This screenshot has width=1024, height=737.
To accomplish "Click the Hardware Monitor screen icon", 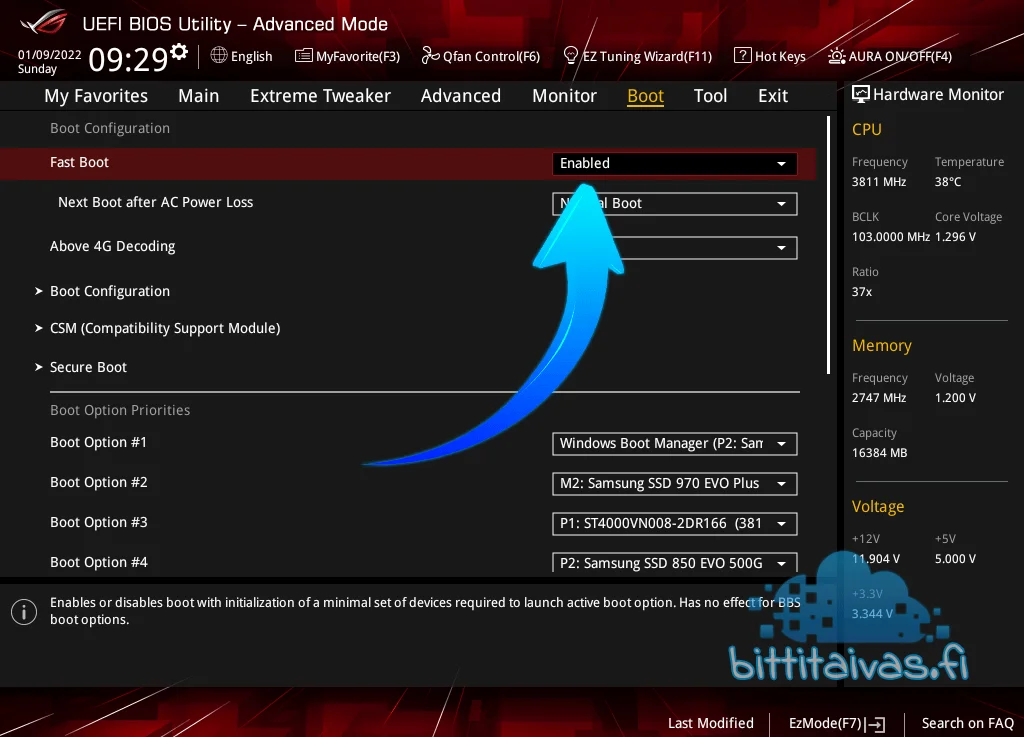I will (861, 95).
